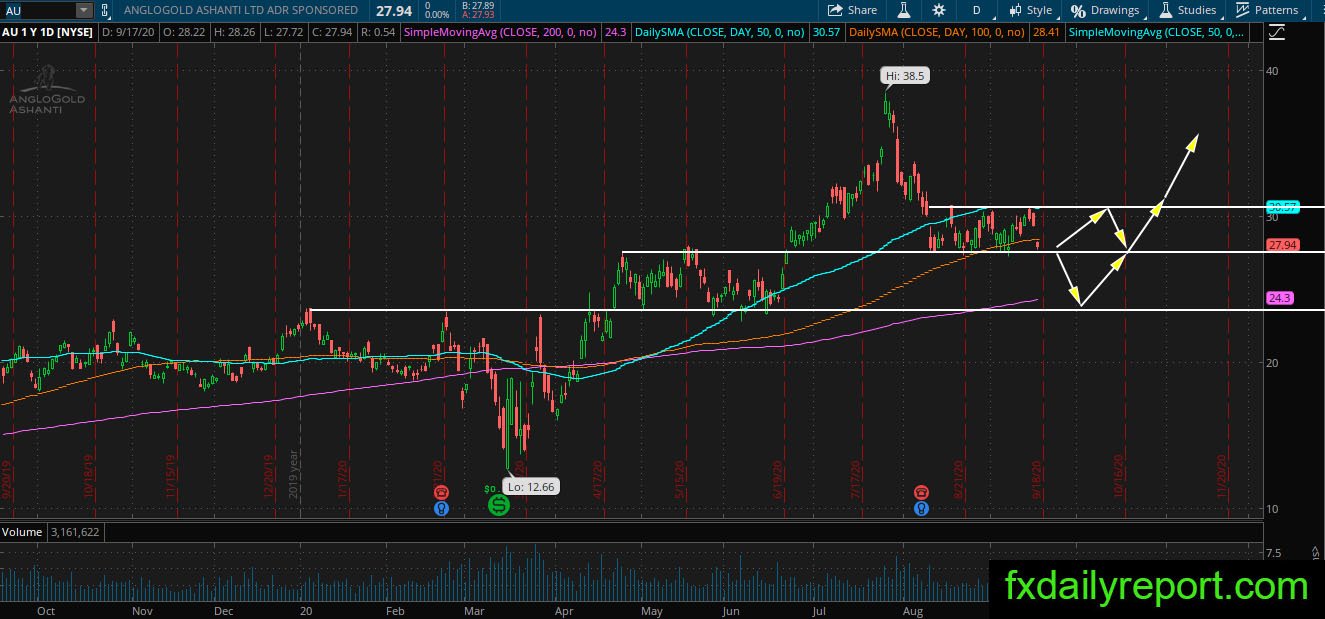The width and height of the screenshot is (1325, 619).
Task: Click the Hi: 38.5 price bubble
Action: [907, 75]
